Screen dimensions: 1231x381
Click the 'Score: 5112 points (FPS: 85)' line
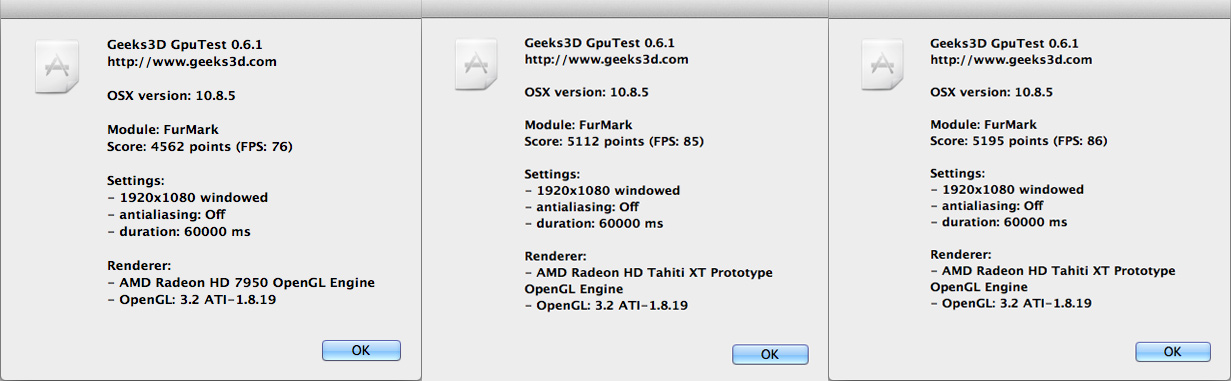[x=614, y=141]
